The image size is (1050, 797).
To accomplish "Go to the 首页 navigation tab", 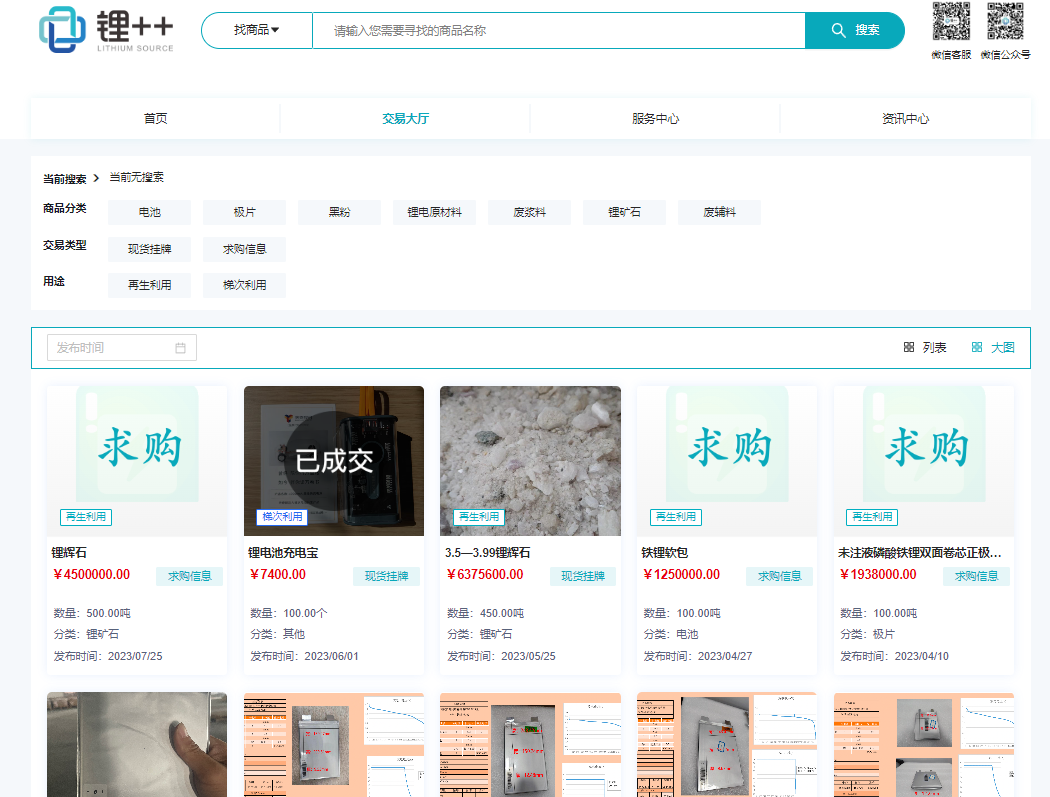I will tap(155, 119).
